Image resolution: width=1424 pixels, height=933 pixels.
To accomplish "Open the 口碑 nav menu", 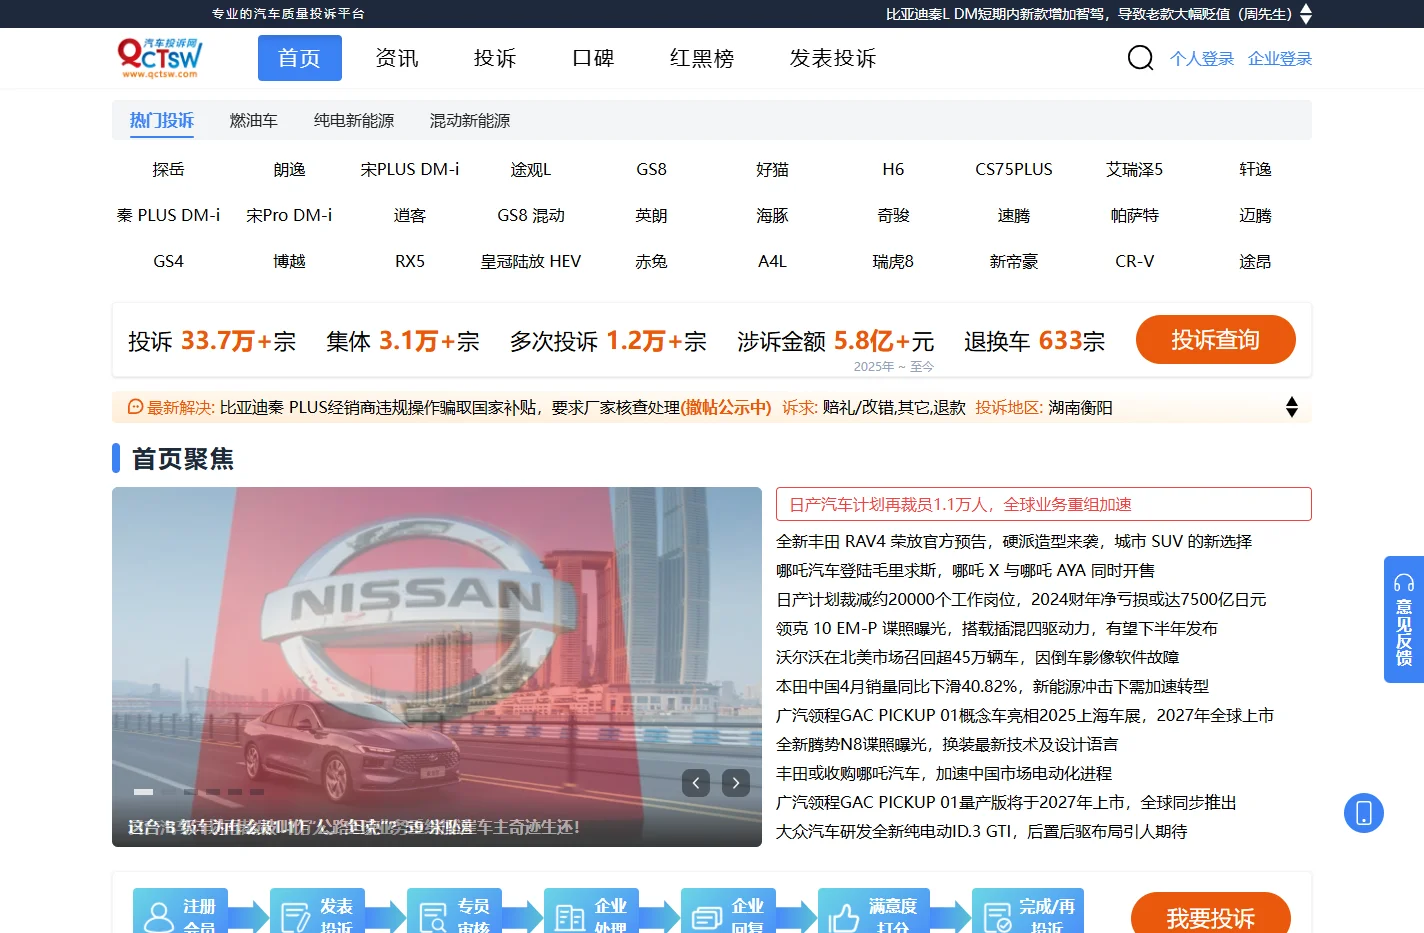I will coord(593,58).
